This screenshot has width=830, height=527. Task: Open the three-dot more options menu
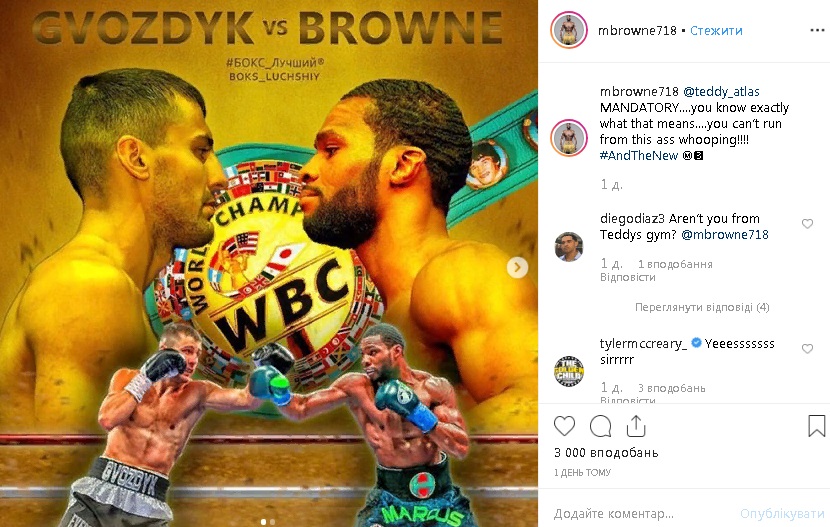click(817, 31)
